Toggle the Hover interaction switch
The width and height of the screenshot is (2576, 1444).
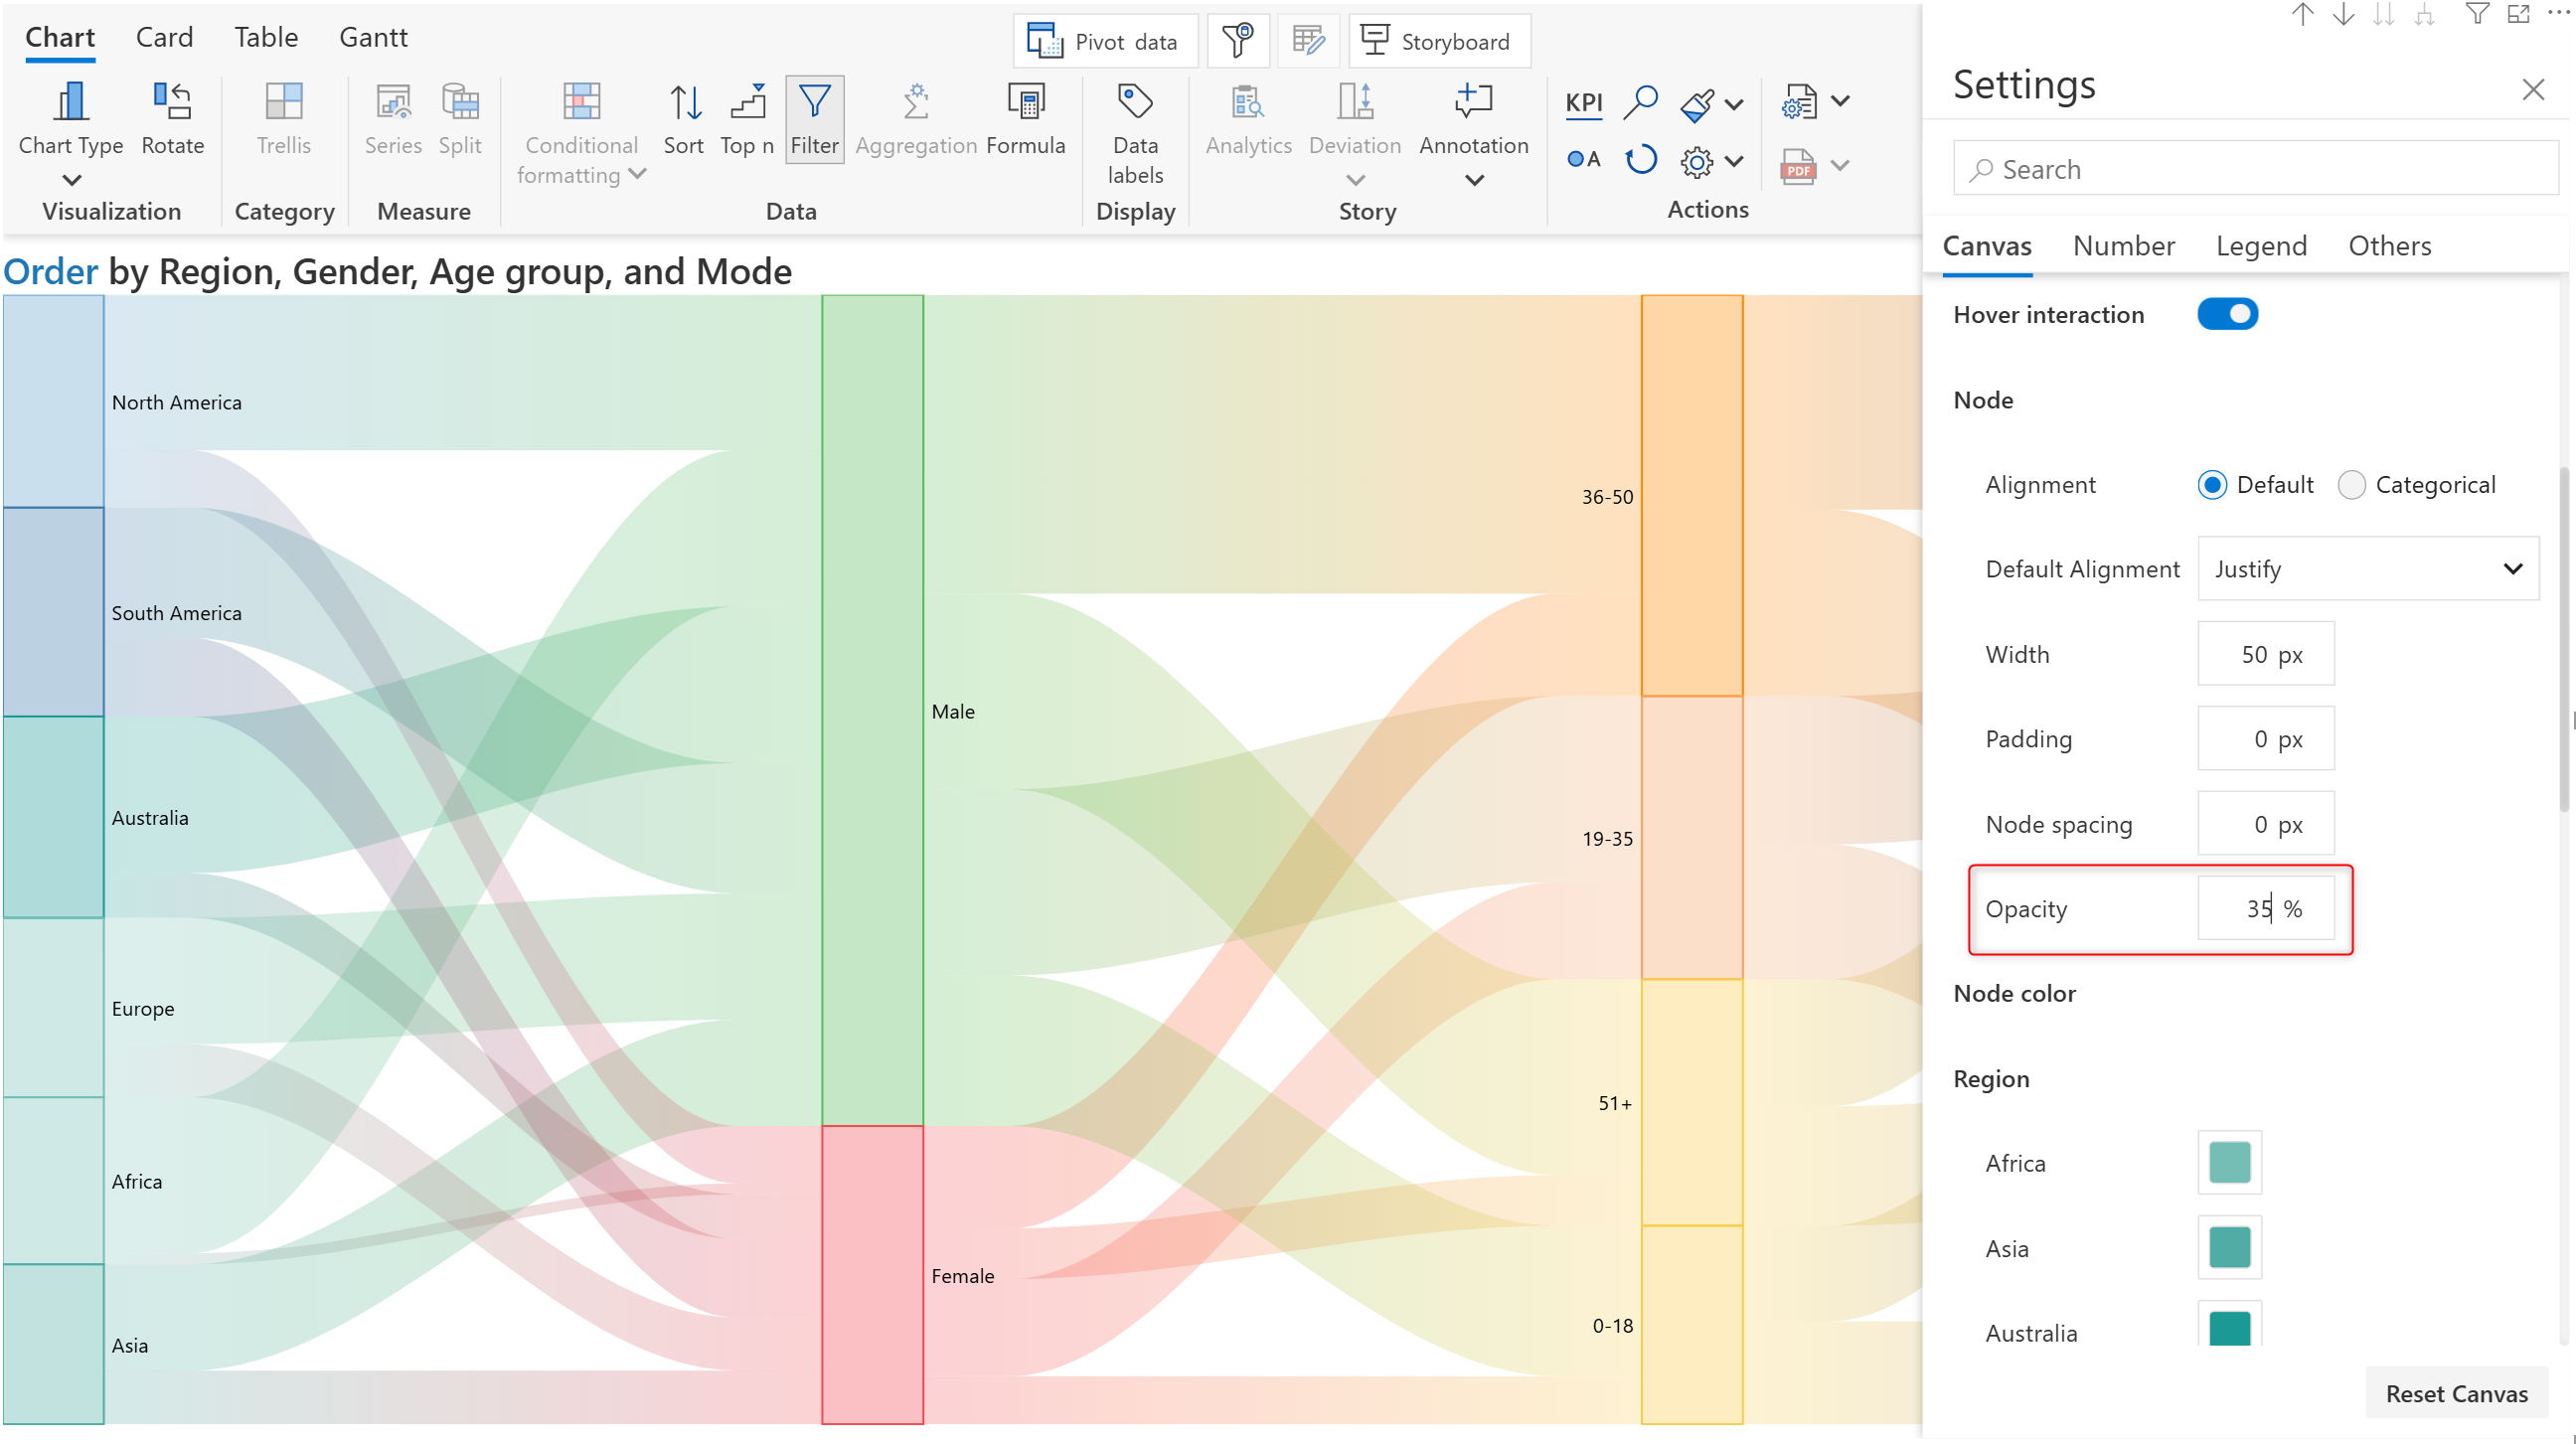coord(2226,314)
